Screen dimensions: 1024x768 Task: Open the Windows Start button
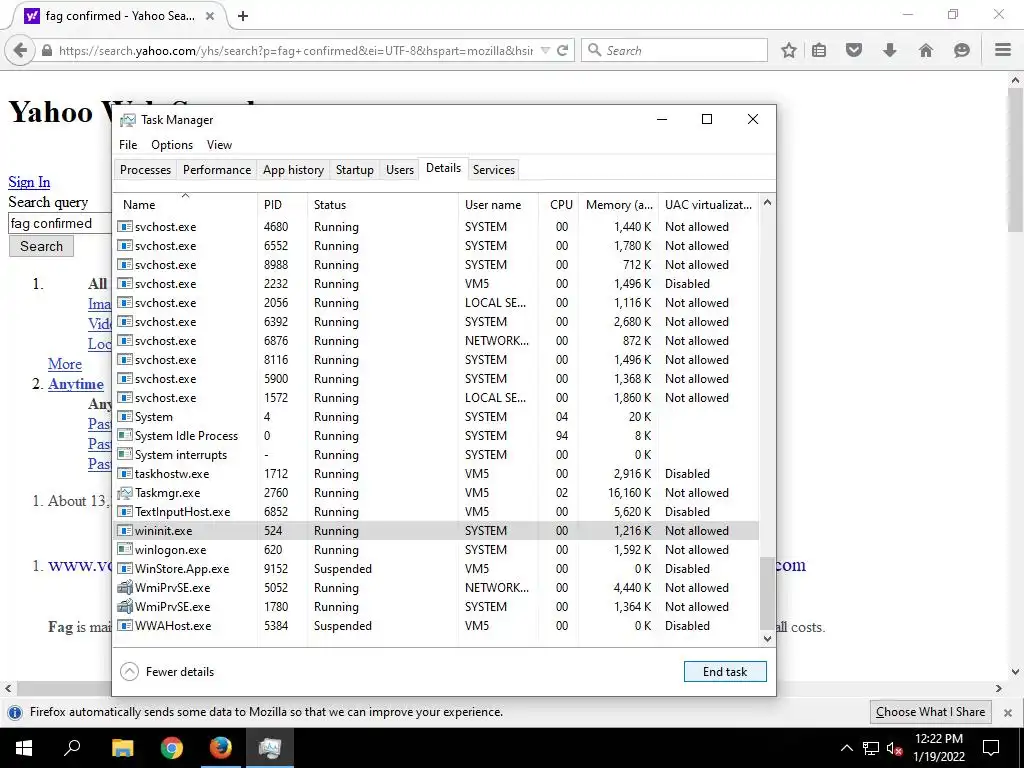click(x=24, y=748)
